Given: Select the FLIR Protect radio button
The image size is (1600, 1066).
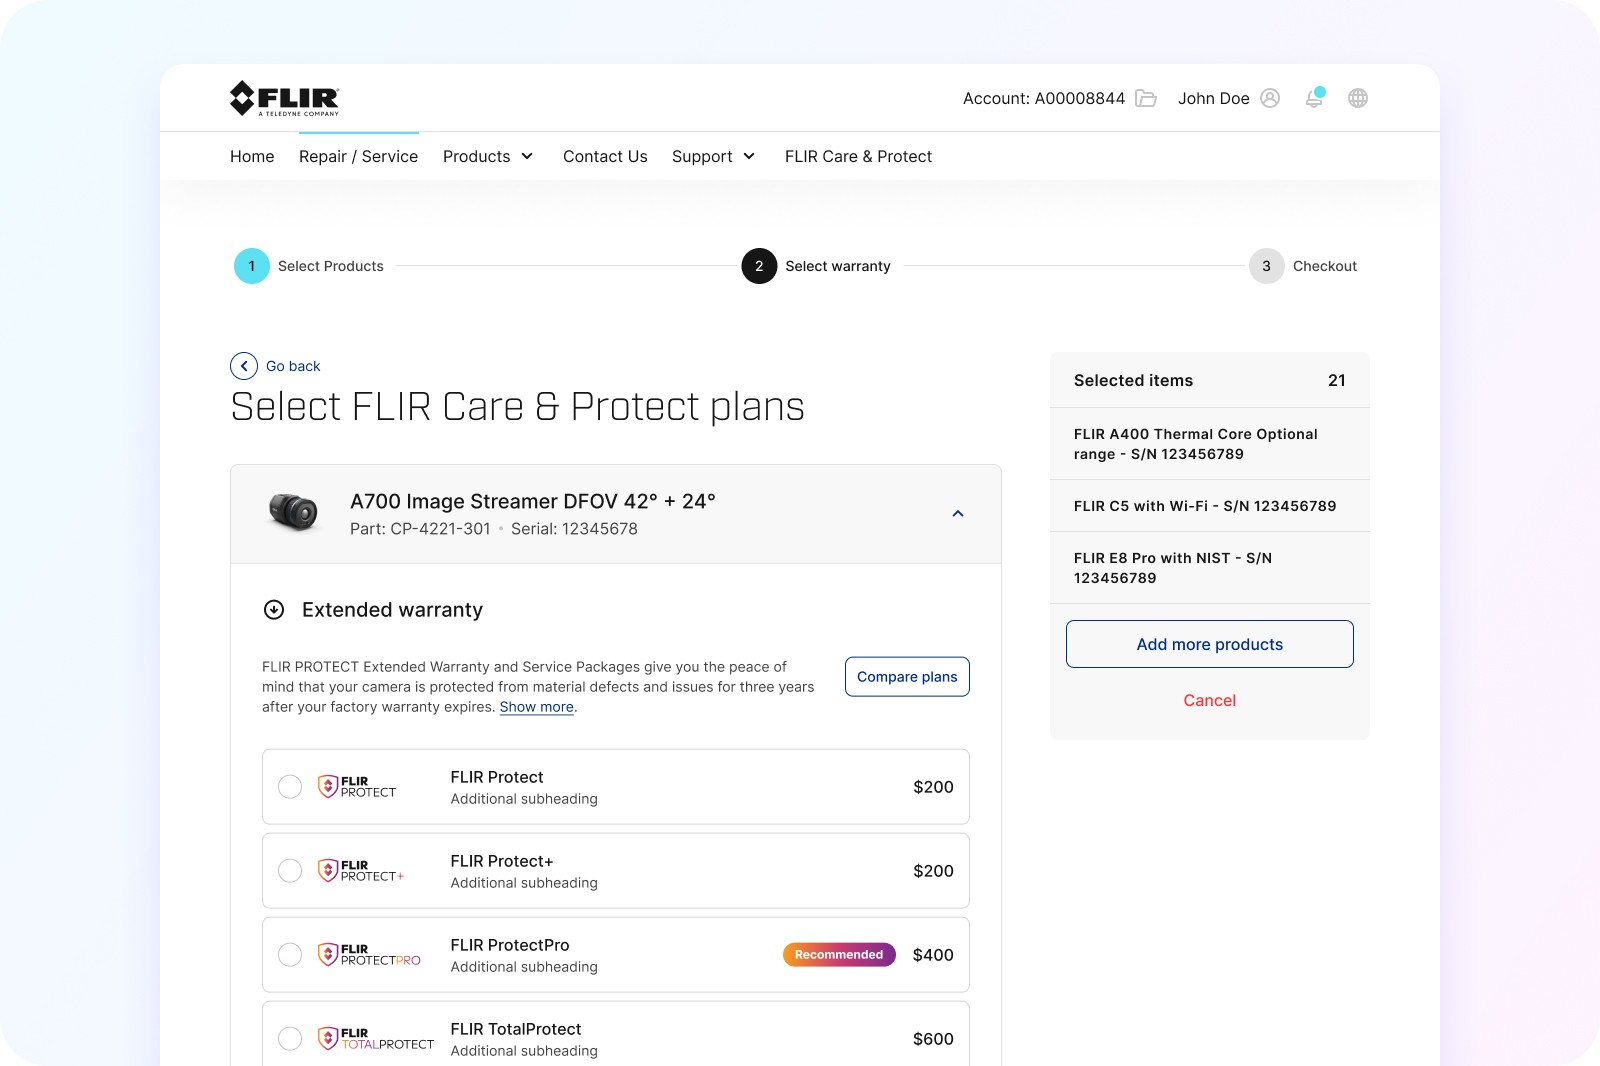Looking at the screenshot, I should coord(290,787).
